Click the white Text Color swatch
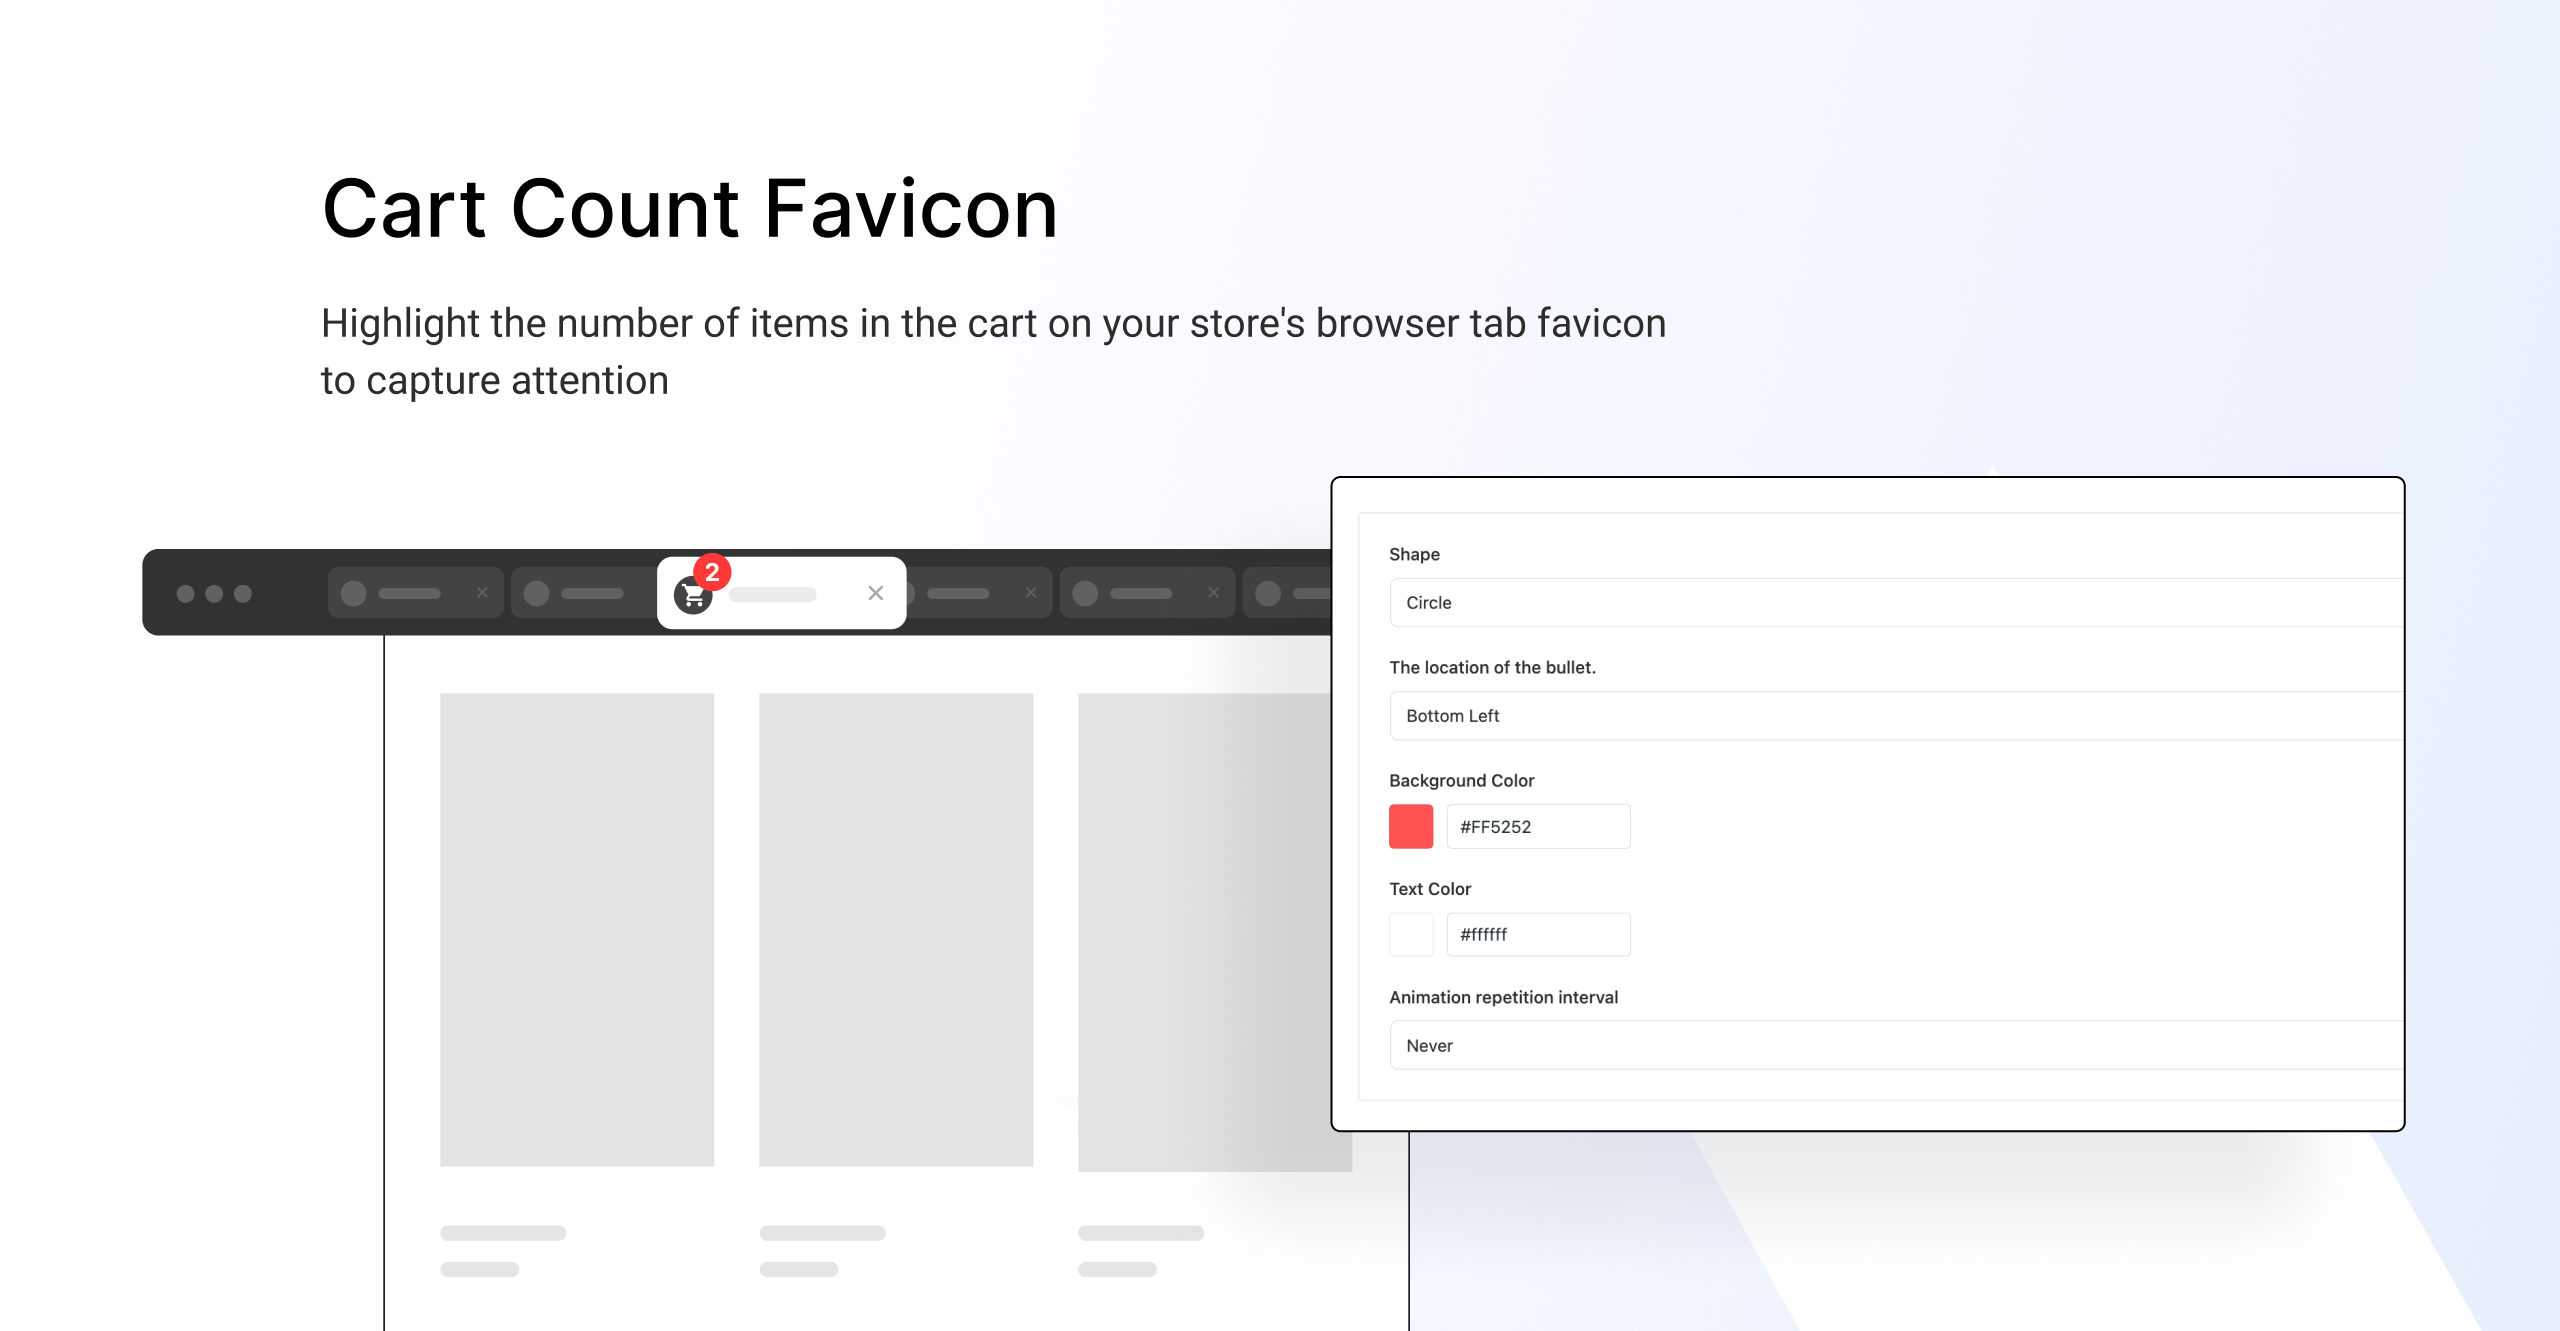2560x1331 pixels. coord(1411,935)
